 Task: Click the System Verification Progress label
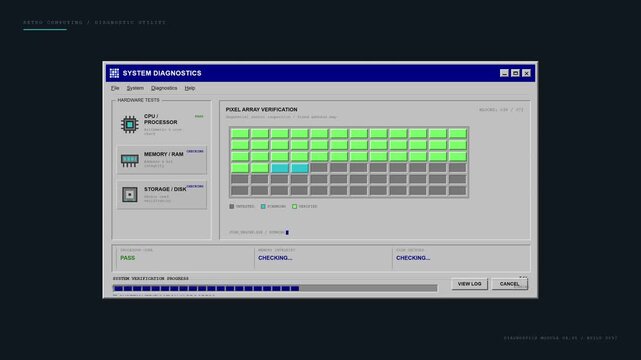pos(150,278)
